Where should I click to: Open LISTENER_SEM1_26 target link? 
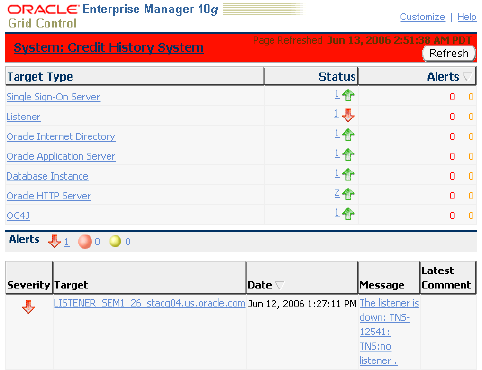tap(149, 303)
